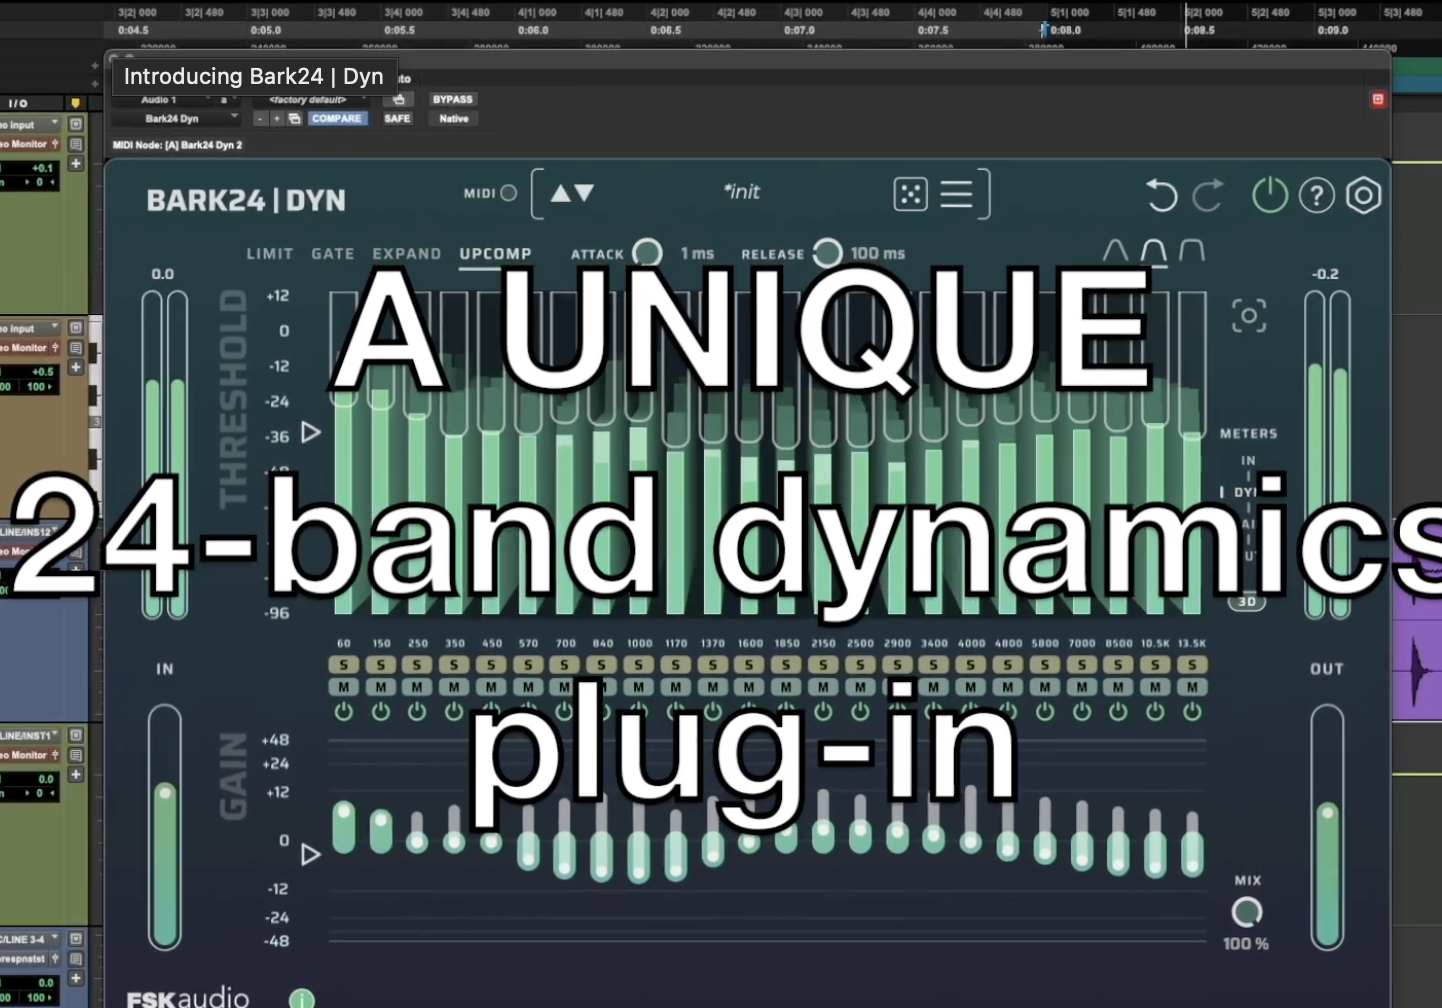The image size is (1442, 1008).
Task: Solo the 1000 Hz band
Action: (x=639, y=665)
